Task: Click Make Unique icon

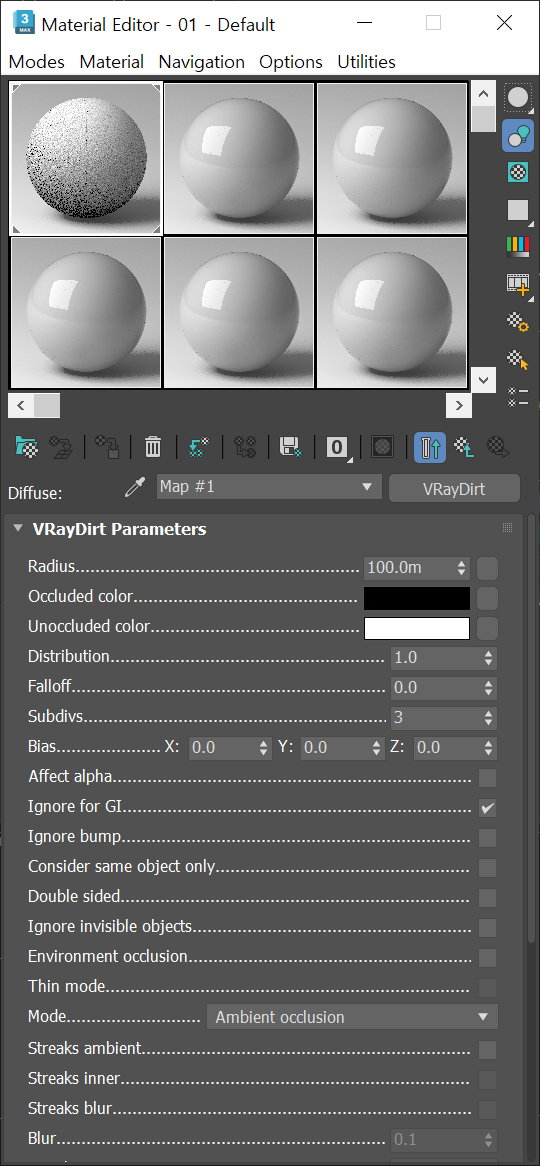Action: (x=245, y=447)
